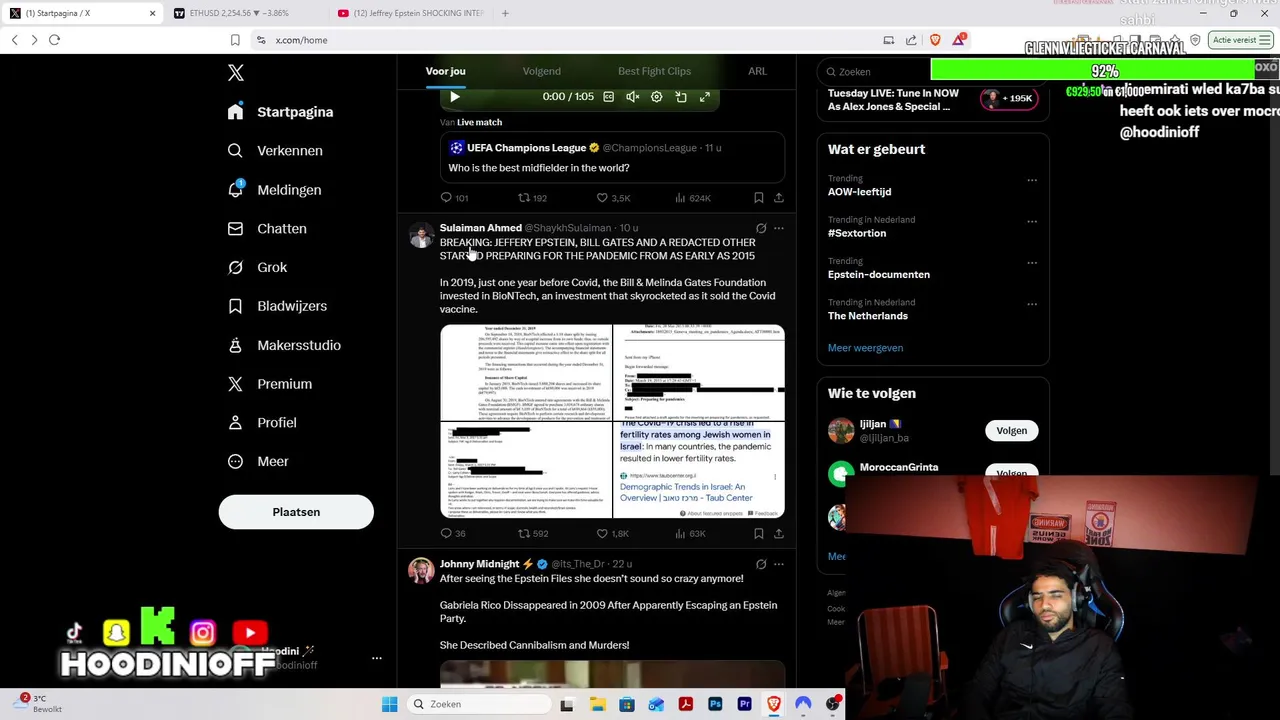Open the quoted UEFA Champions League post

(x=612, y=158)
